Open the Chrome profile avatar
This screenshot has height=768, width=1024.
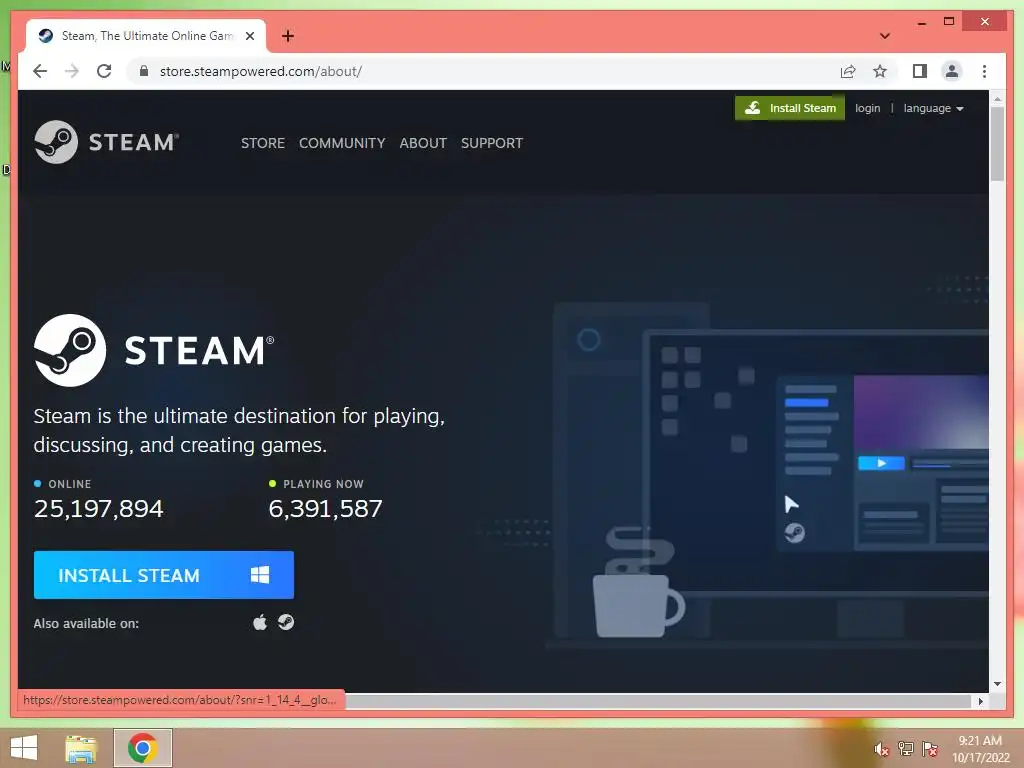point(952,71)
